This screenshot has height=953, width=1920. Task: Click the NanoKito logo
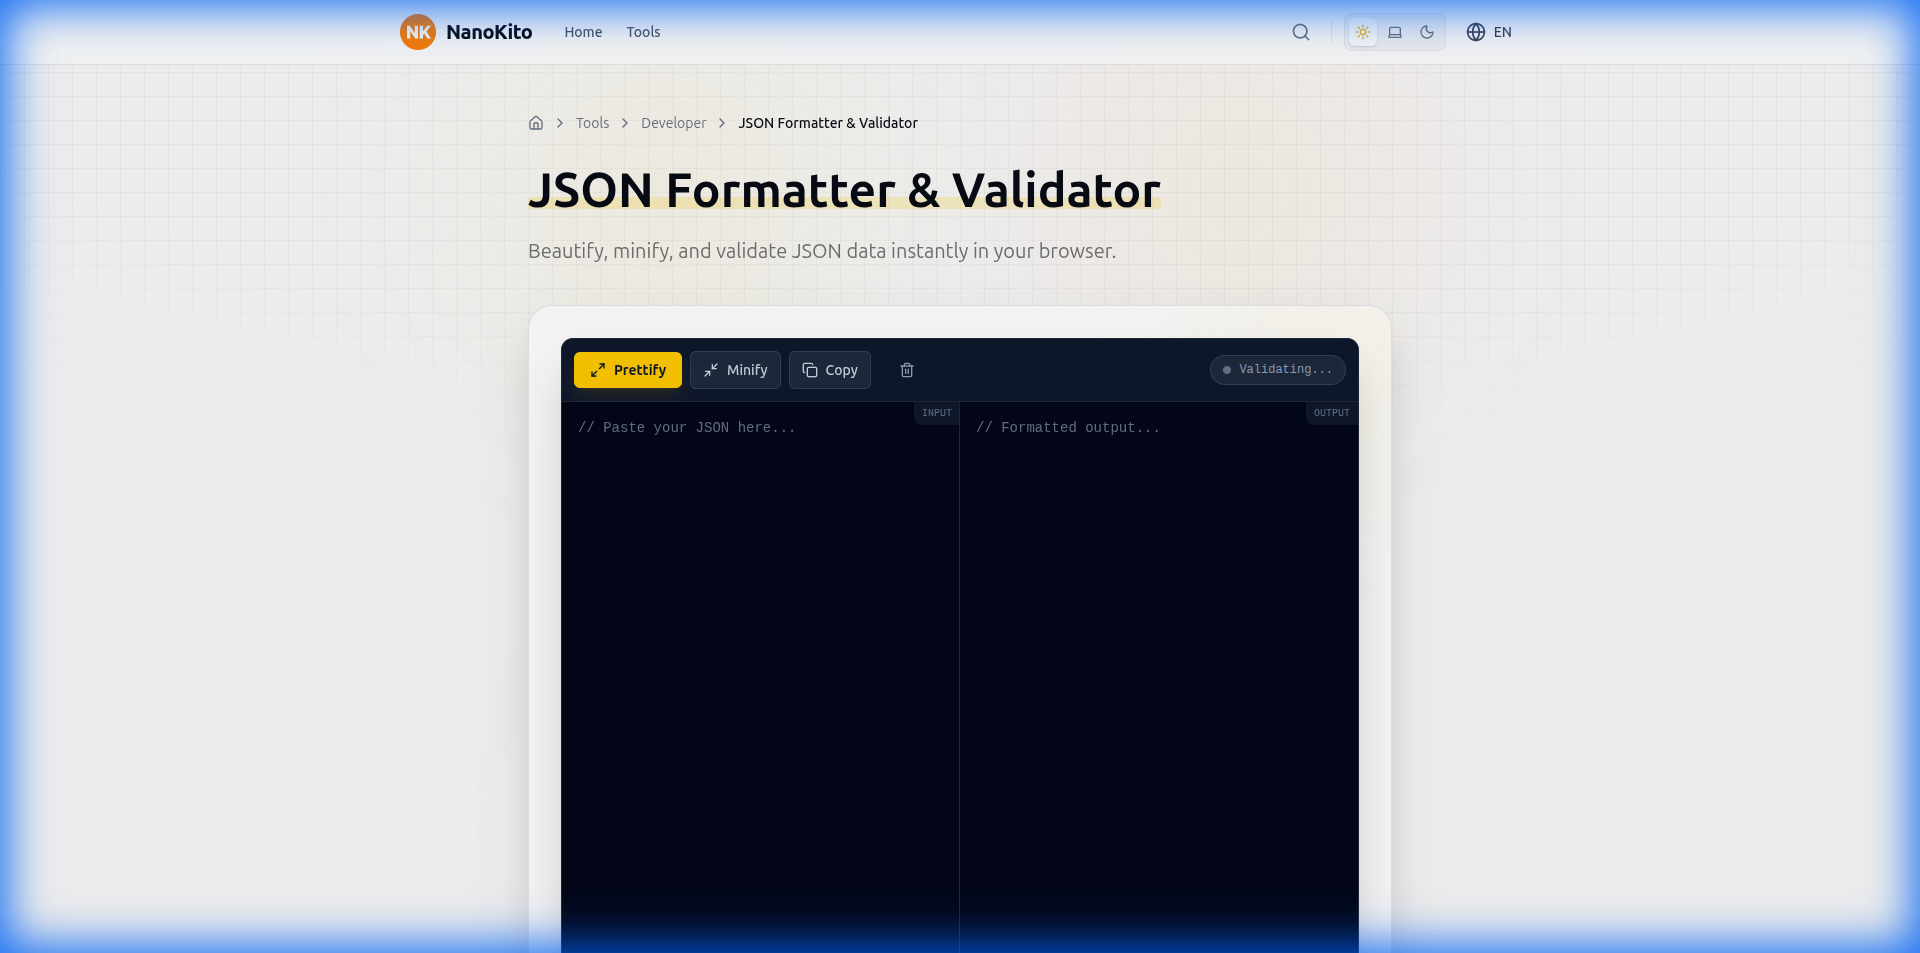465,32
